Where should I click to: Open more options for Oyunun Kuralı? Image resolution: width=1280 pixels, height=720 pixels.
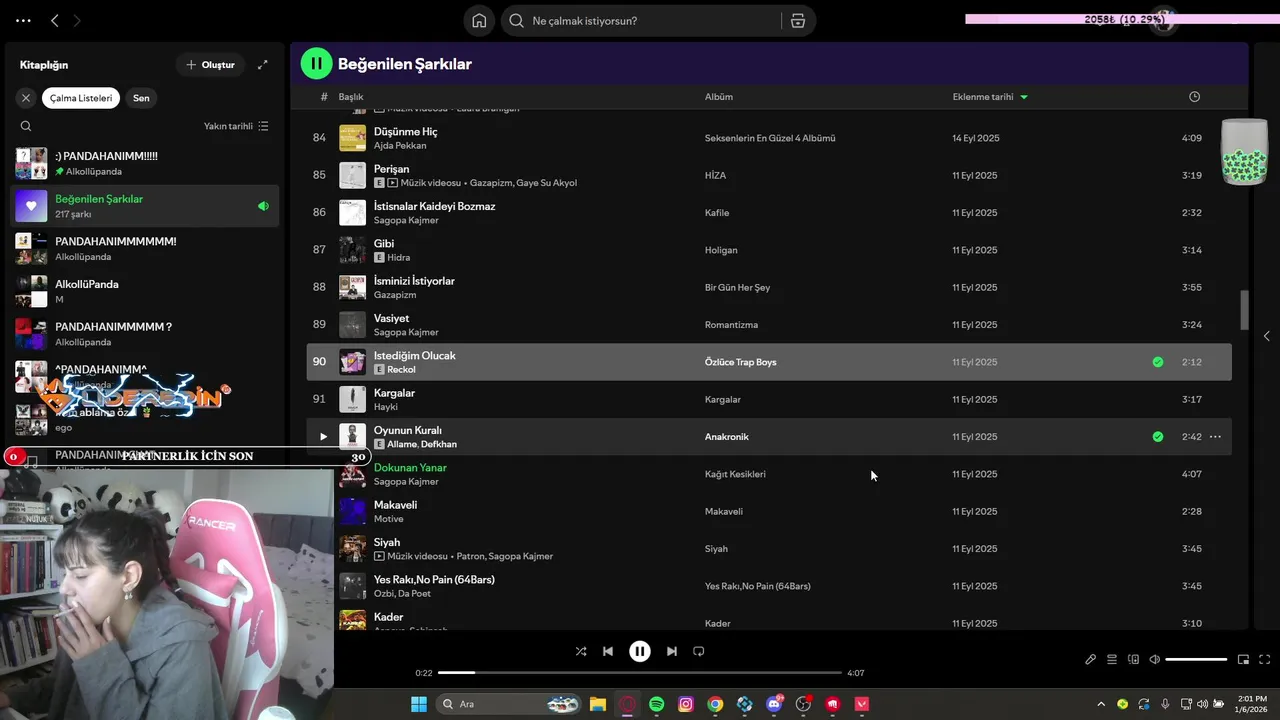pyautogui.click(x=1215, y=437)
